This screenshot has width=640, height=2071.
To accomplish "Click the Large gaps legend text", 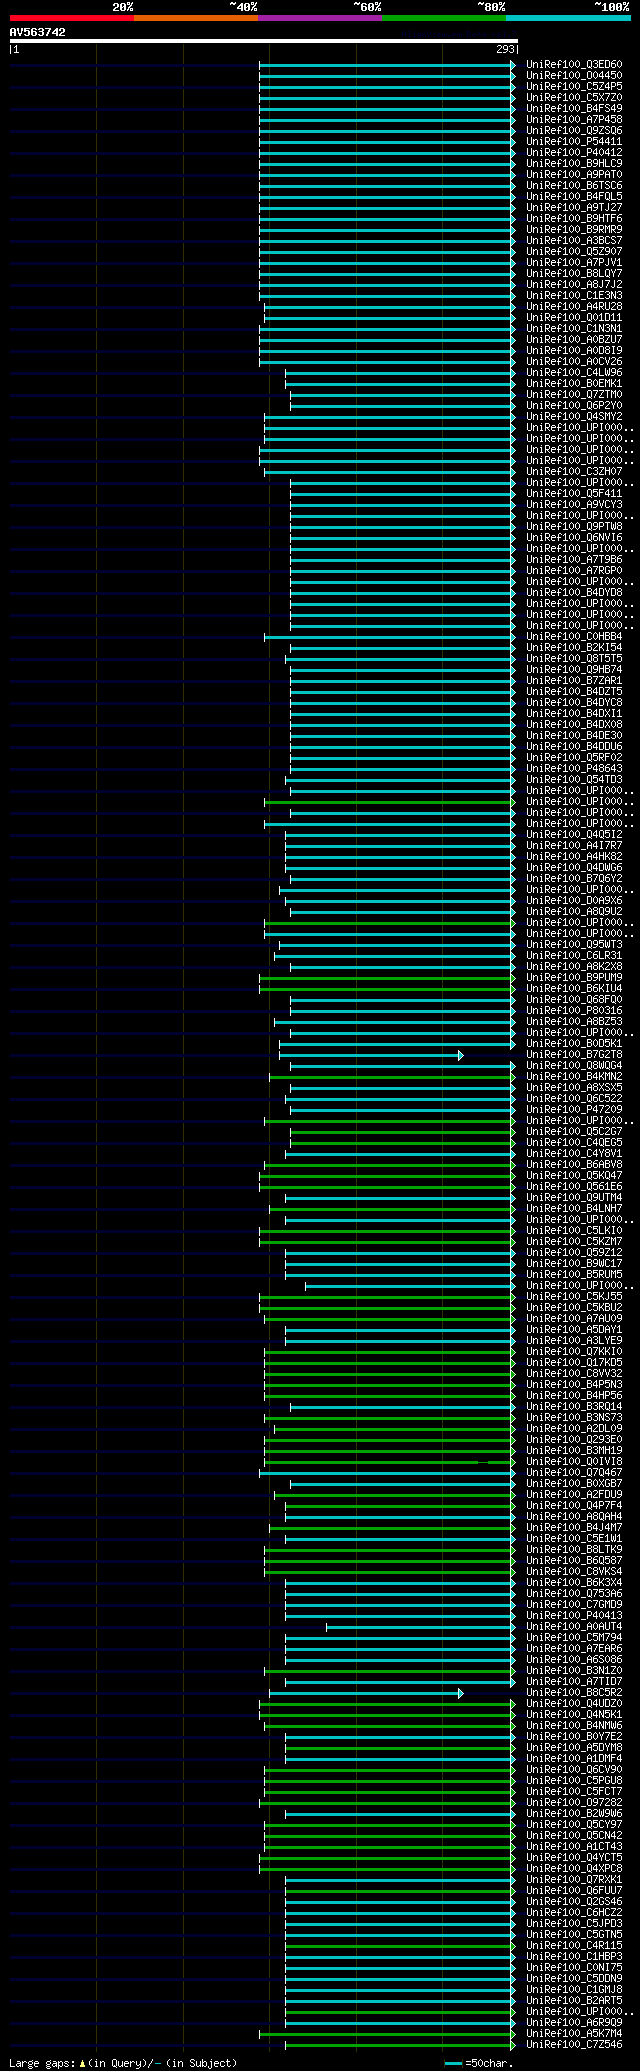I will pyautogui.click(x=123, y=2063).
